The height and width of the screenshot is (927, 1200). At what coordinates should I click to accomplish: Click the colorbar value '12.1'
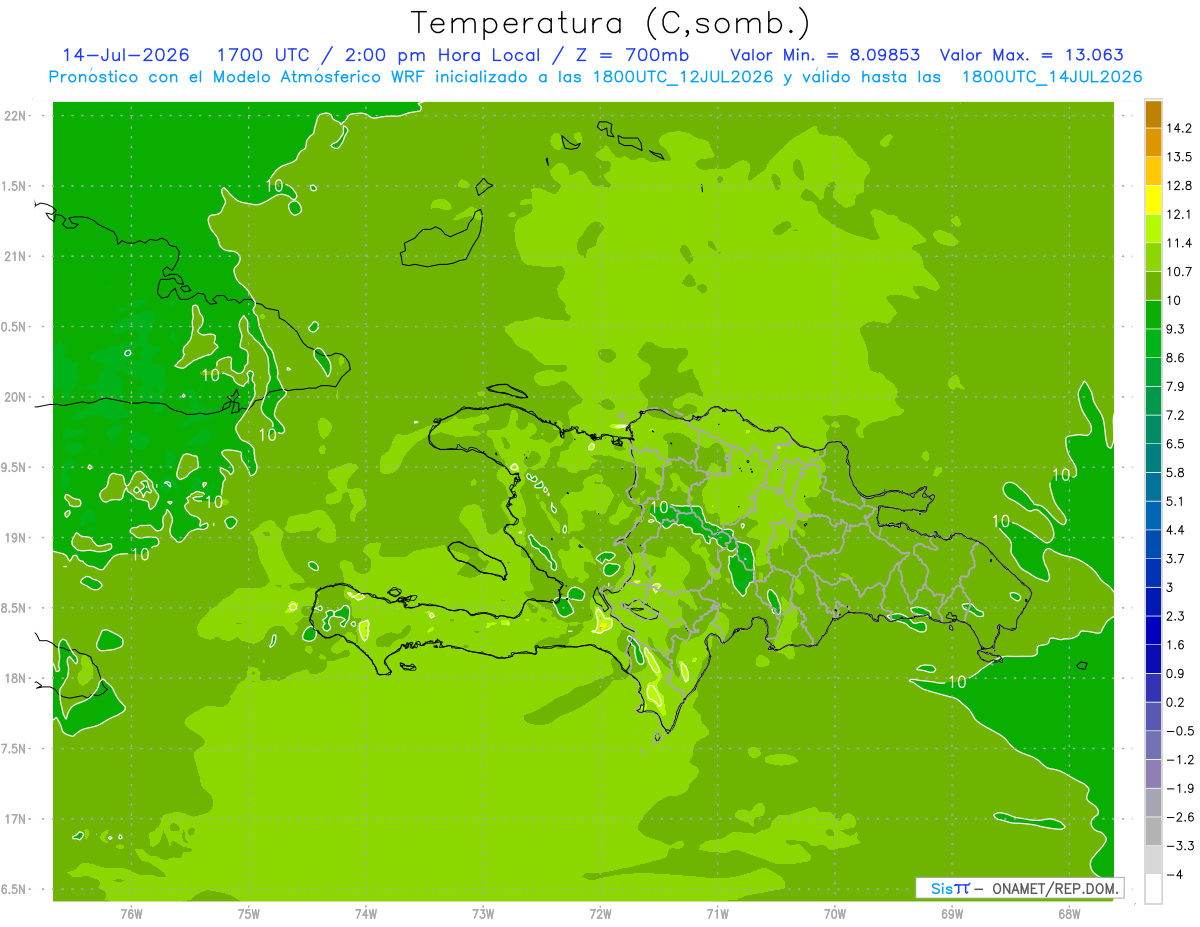(x=1178, y=214)
